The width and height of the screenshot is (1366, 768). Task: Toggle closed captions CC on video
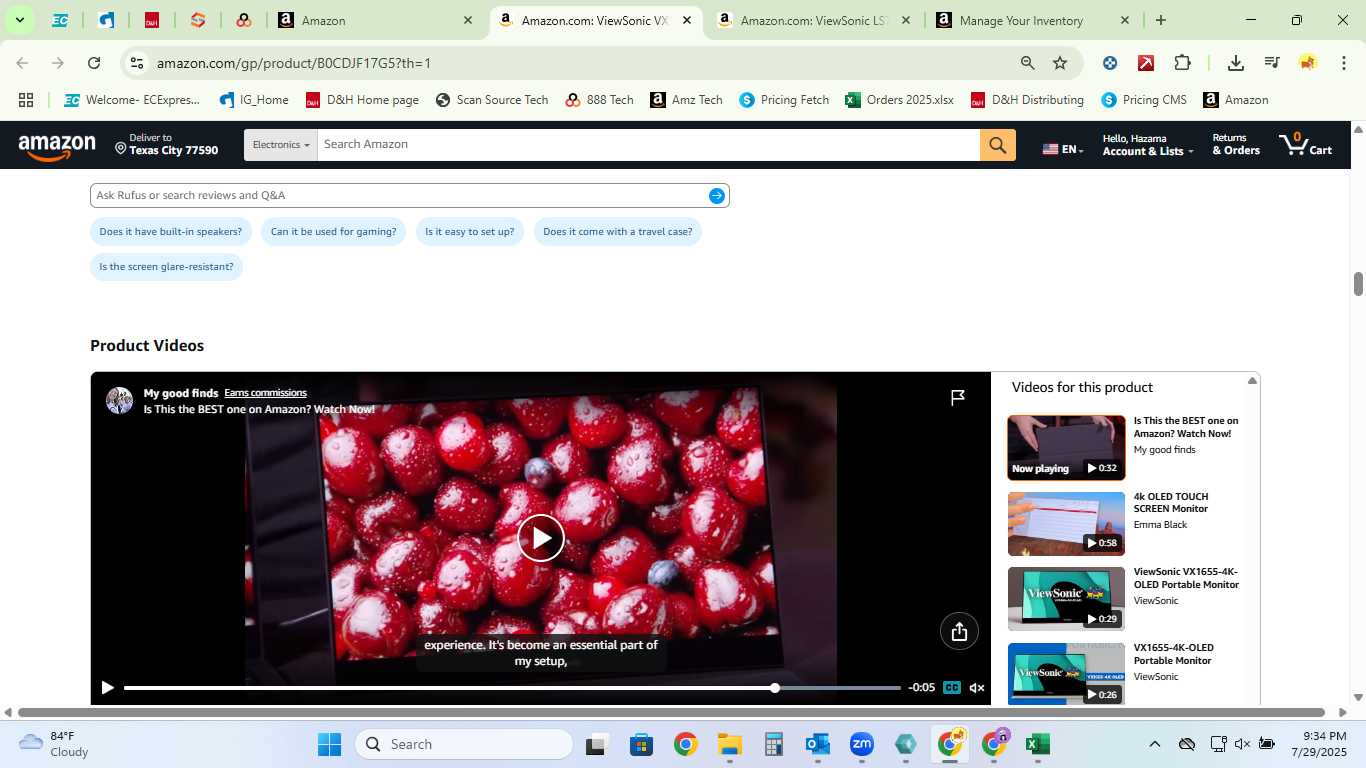click(952, 688)
